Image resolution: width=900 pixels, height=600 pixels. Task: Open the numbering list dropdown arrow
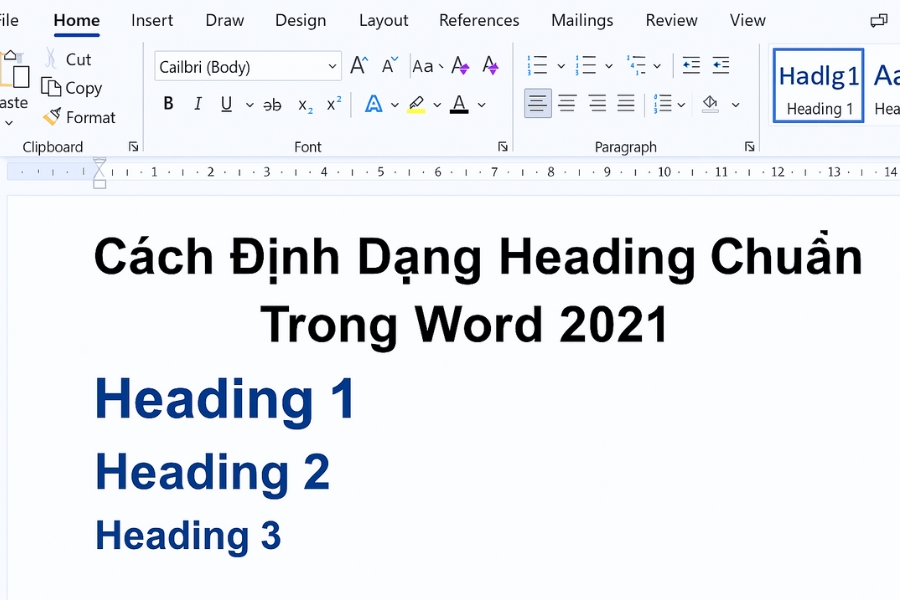[609, 65]
